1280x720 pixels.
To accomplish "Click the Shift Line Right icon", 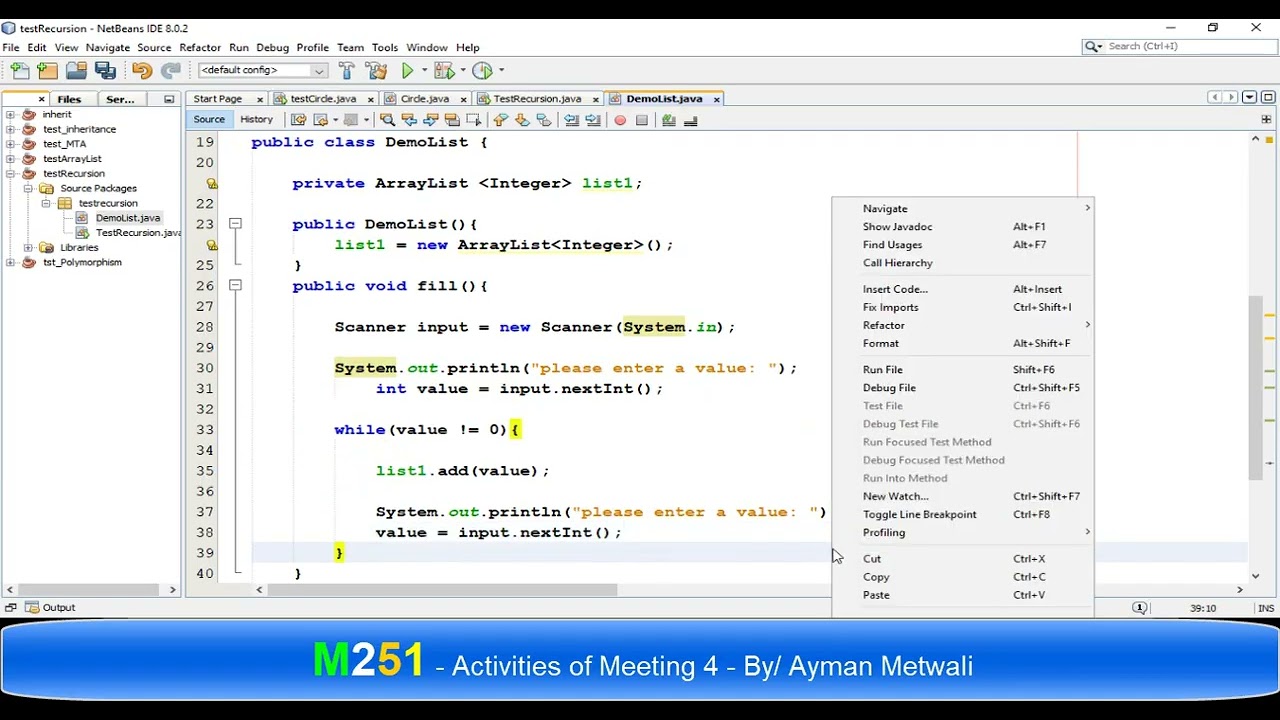I will [592, 120].
